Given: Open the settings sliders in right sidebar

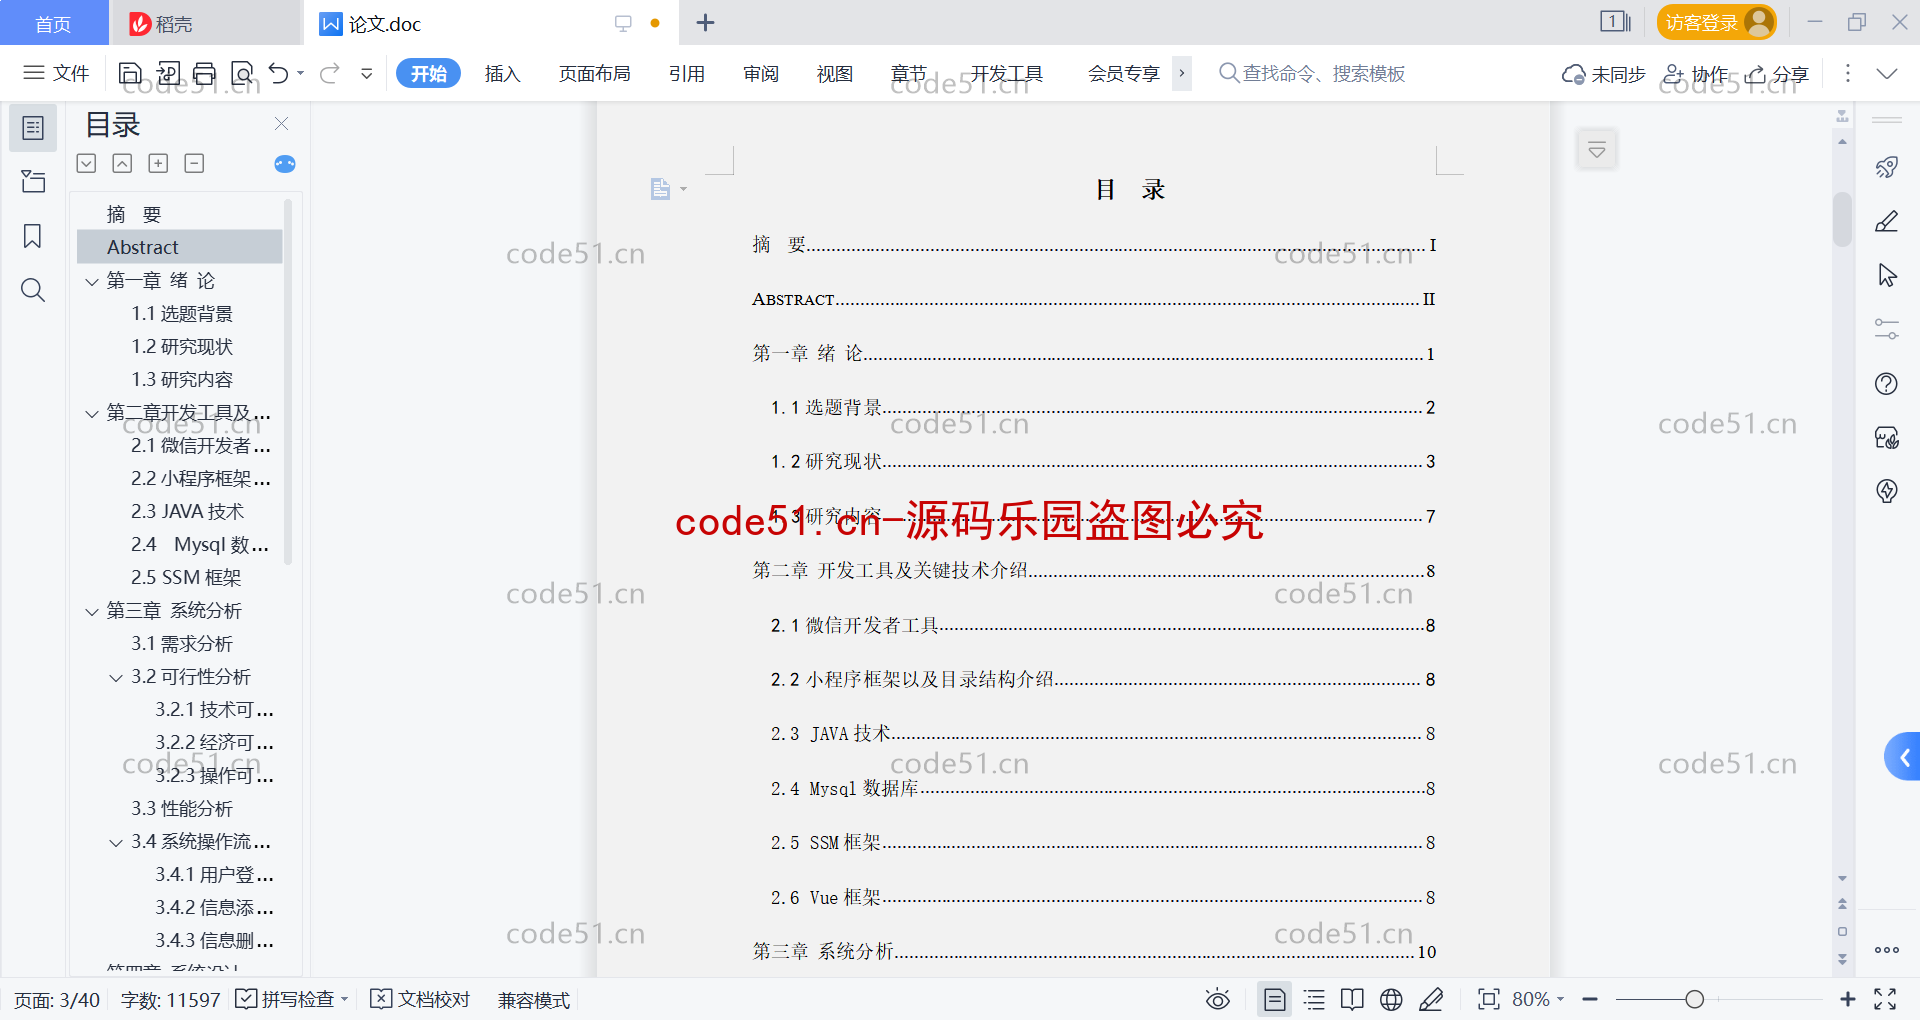Looking at the screenshot, I should point(1887,329).
